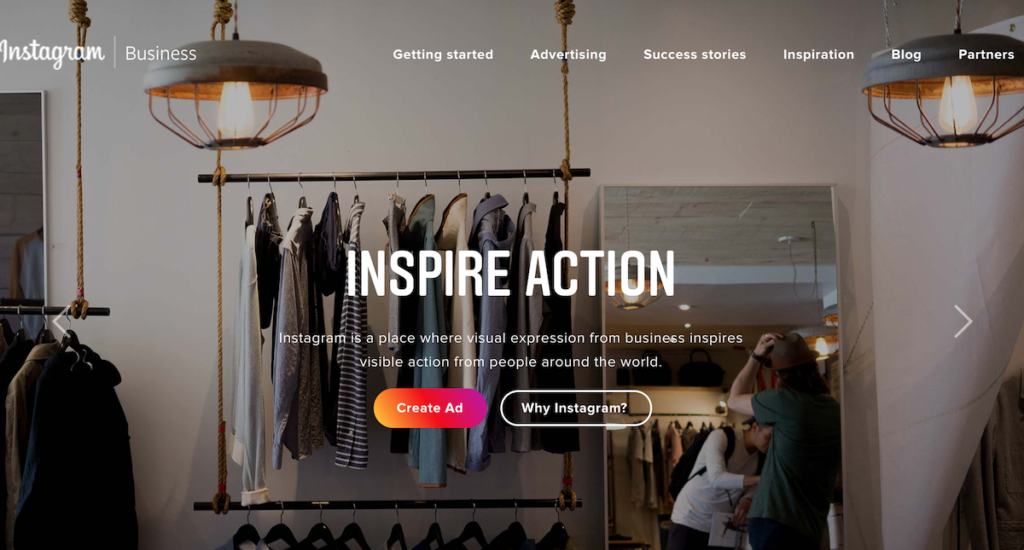The height and width of the screenshot is (550, 1024).
Task: Go to the previous carousel slide arrow
Action: (62, 321)
